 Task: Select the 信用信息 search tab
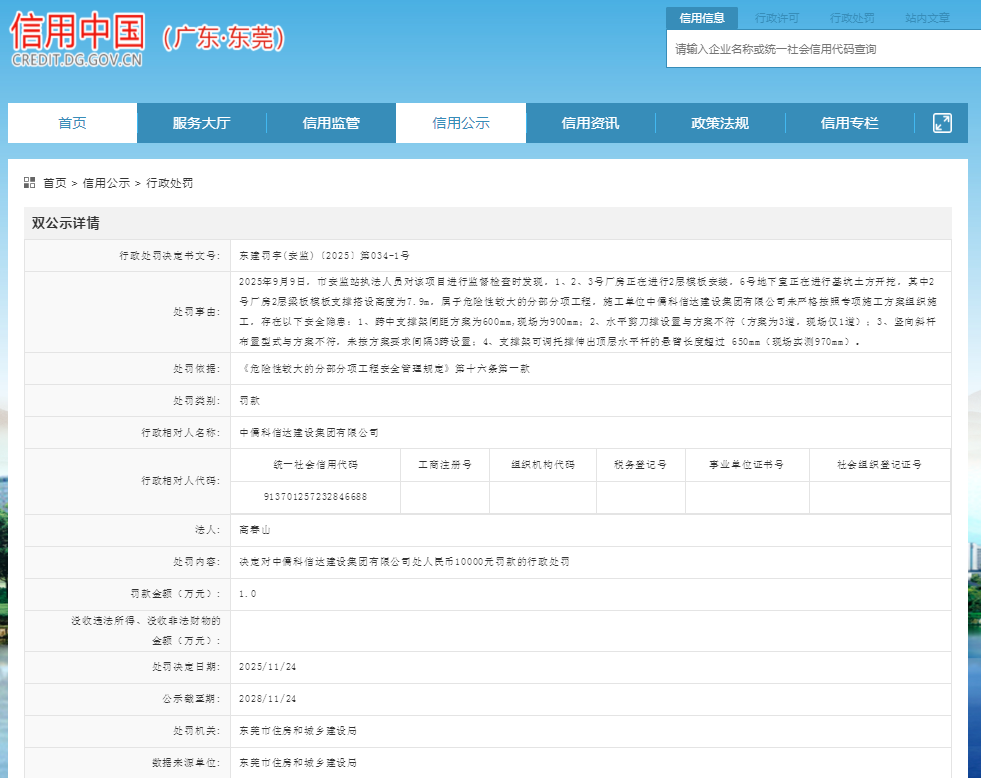point(701,18)
